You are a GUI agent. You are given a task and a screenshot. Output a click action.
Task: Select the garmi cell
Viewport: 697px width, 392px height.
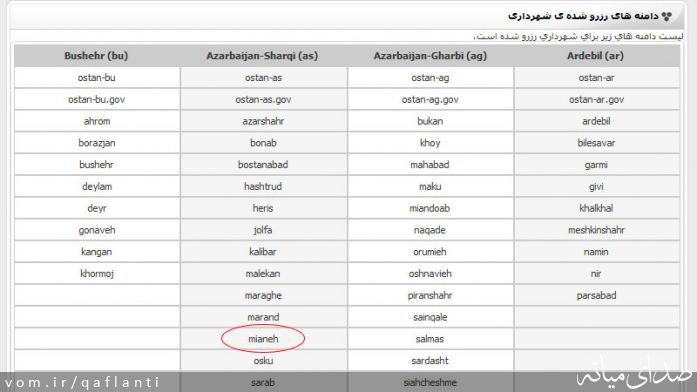click(x=597, y=165)
